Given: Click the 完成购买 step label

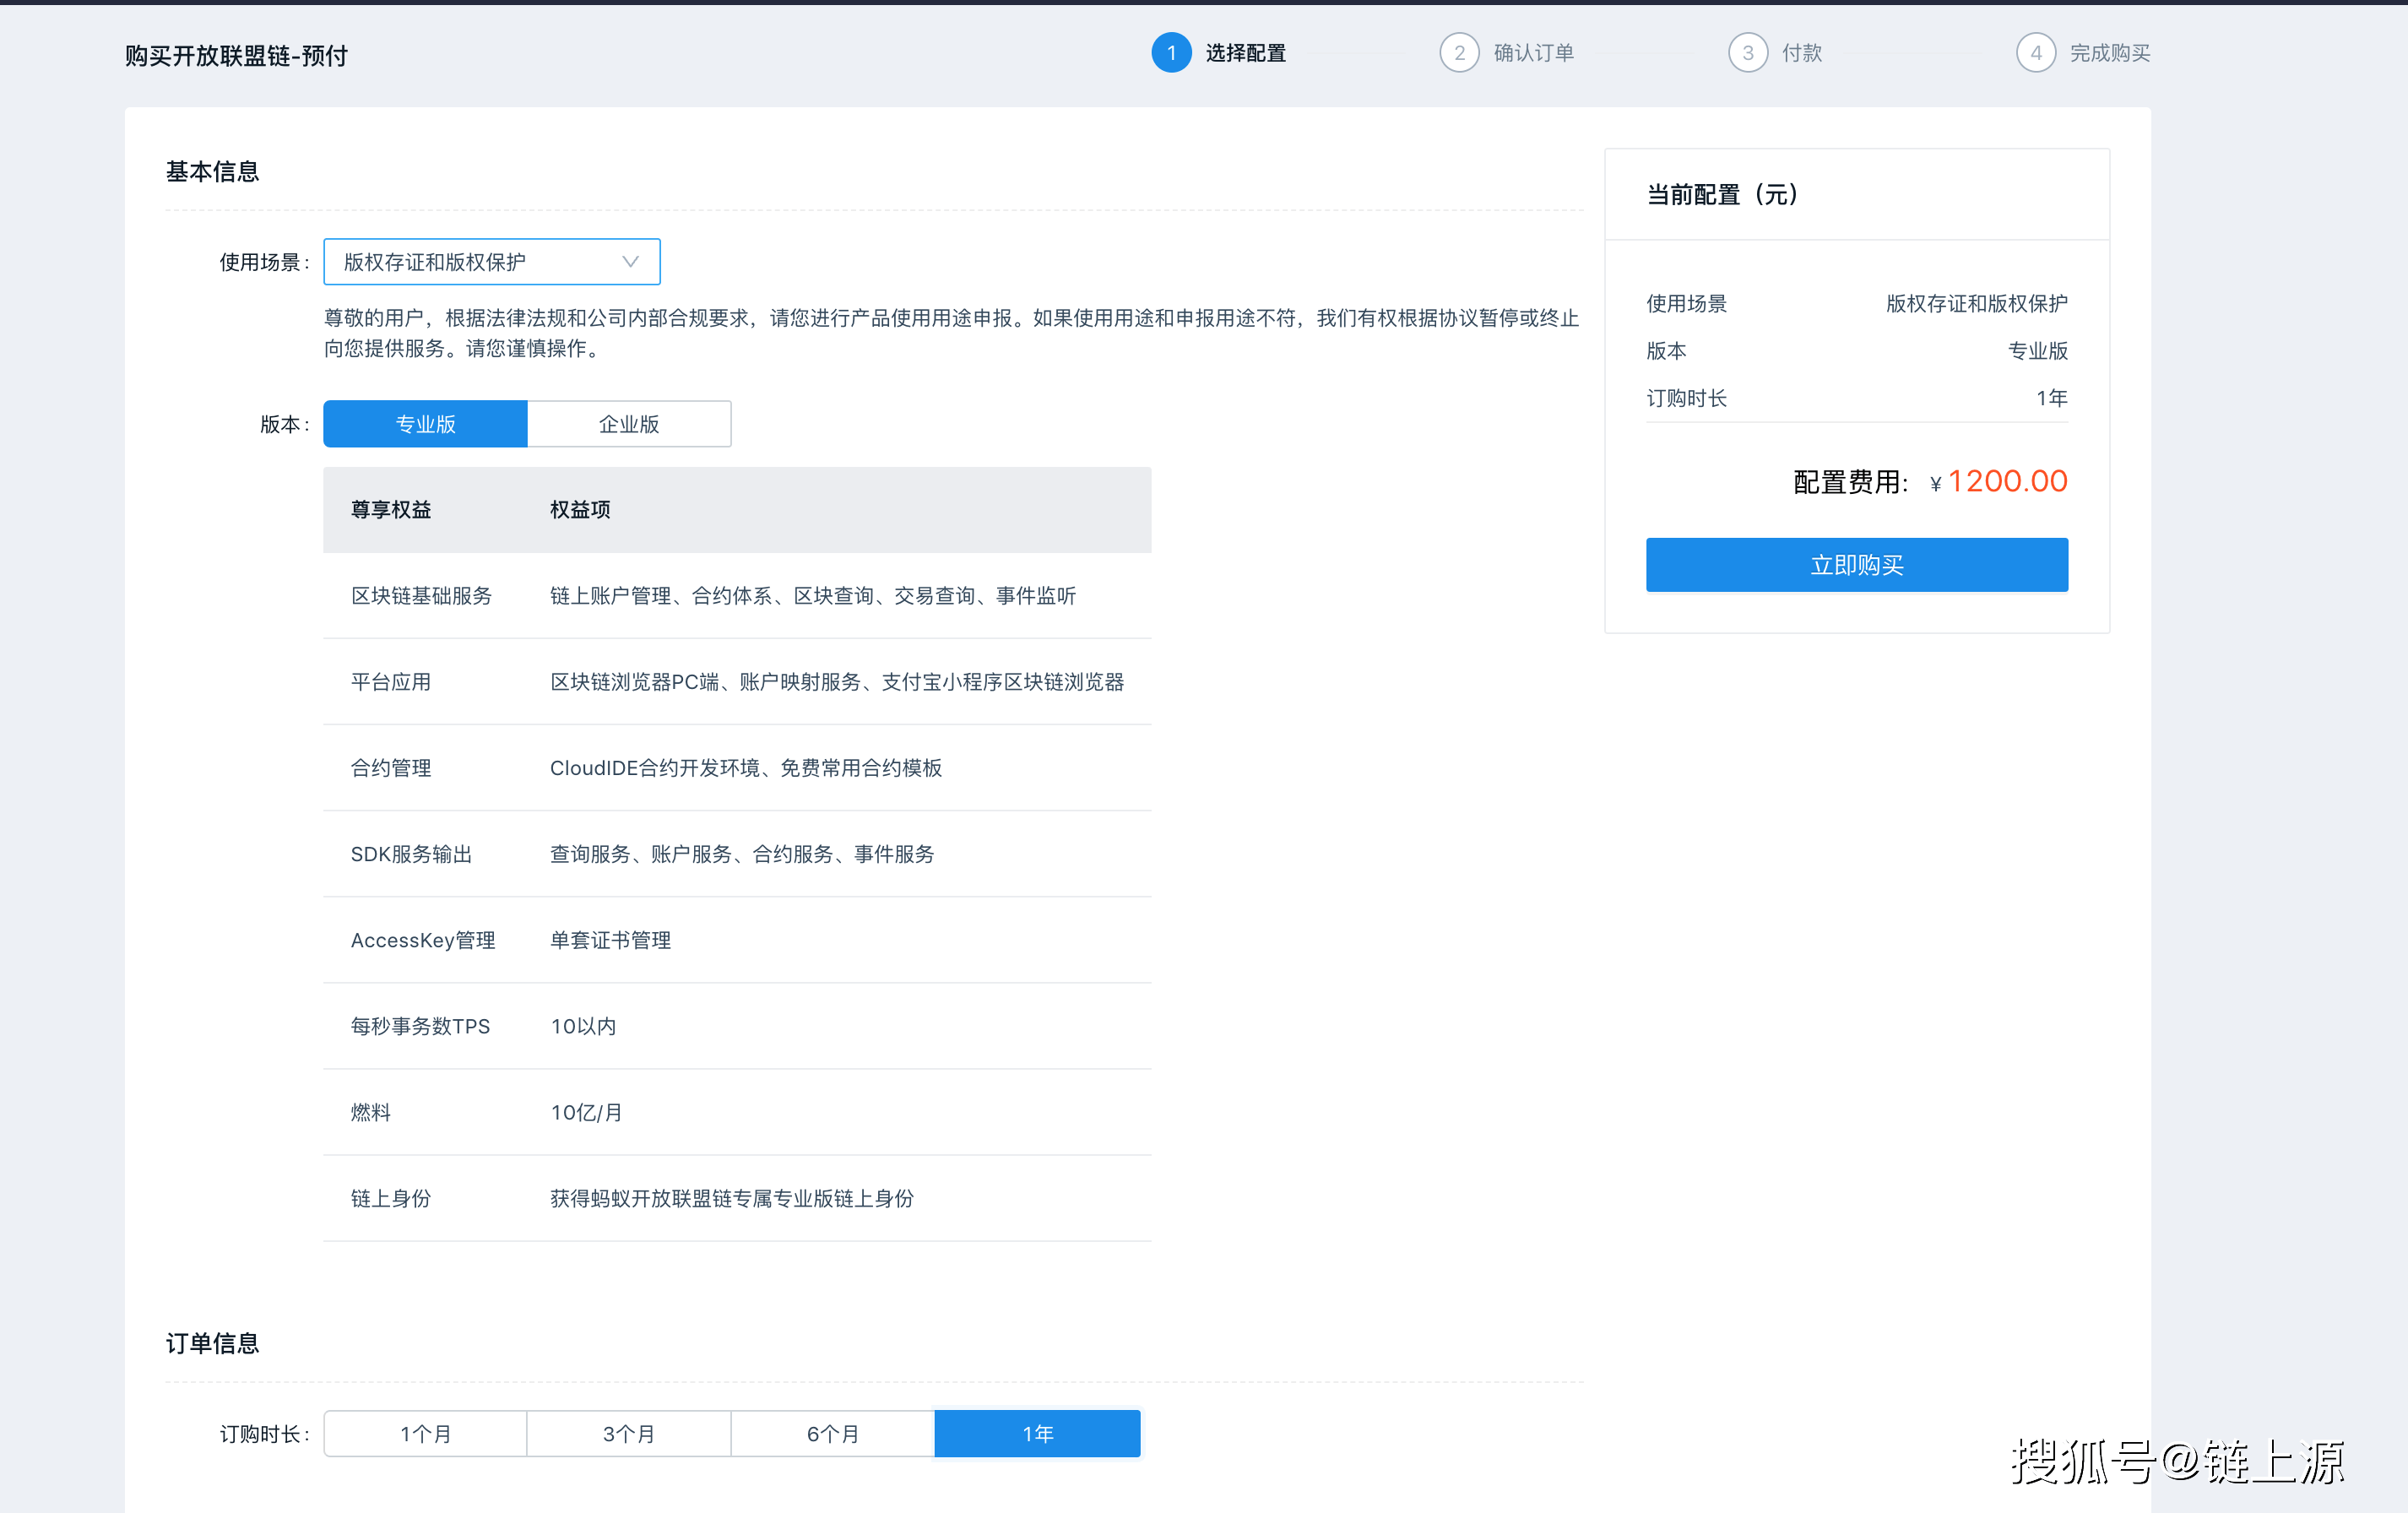Looking at the screenshot, I should point(2109,53).
